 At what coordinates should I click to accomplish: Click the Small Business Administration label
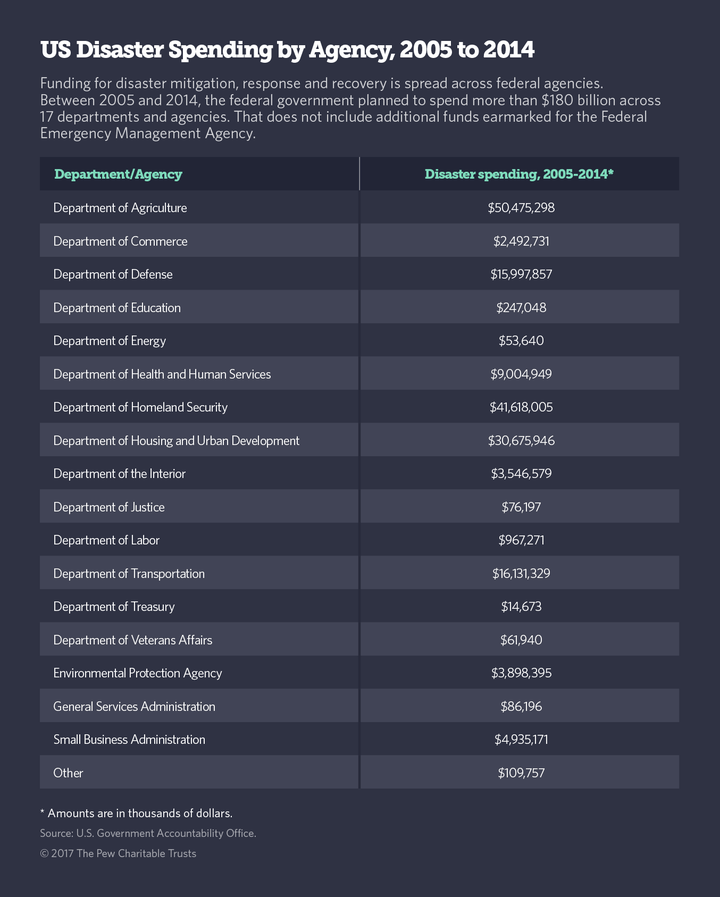[x=129, y=739]
